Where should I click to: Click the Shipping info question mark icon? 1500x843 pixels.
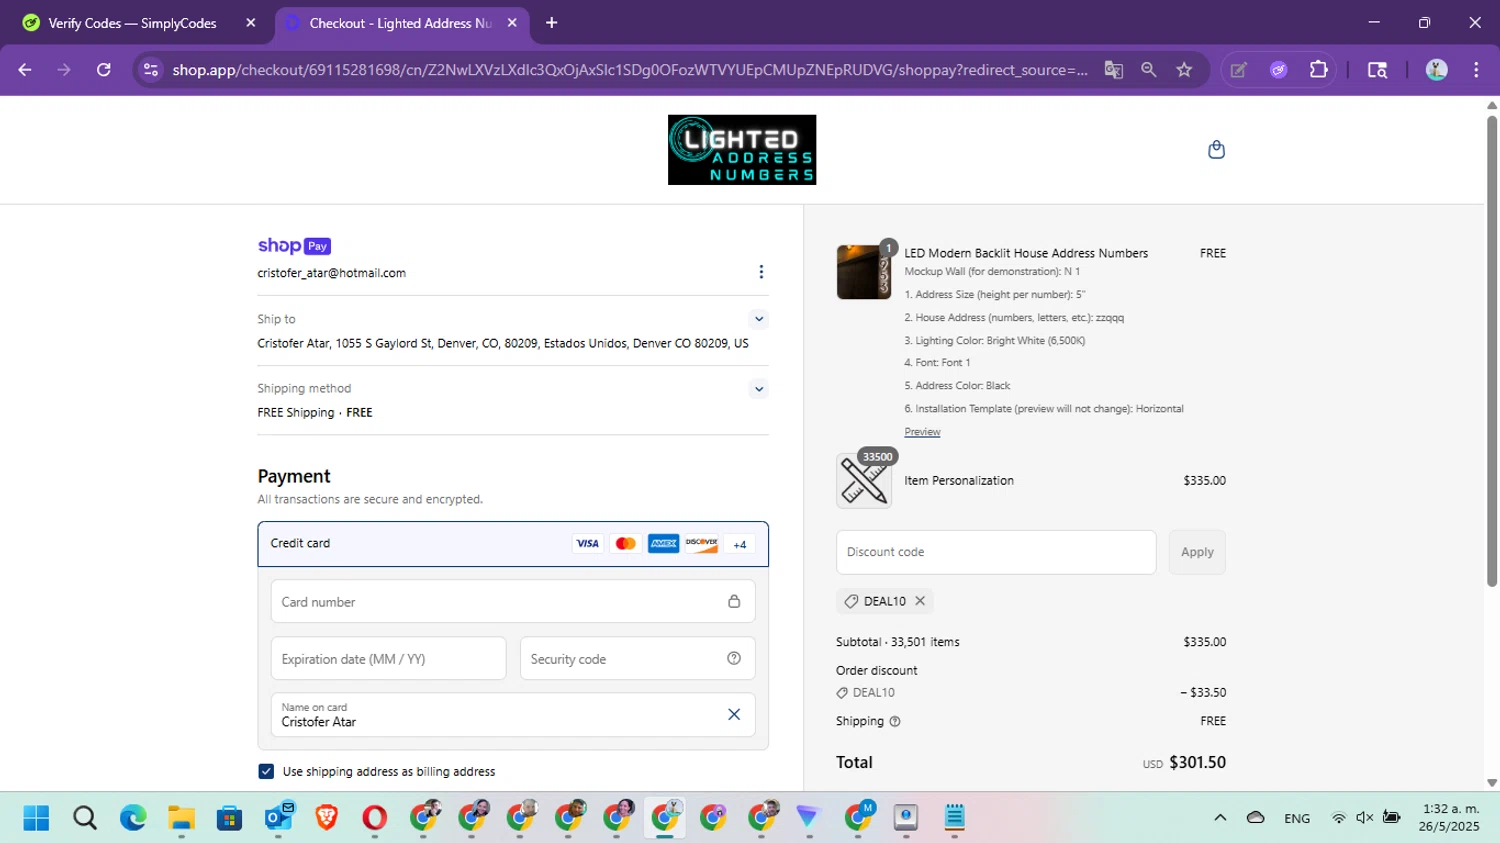pyautogui.click(x=895, y=721)
